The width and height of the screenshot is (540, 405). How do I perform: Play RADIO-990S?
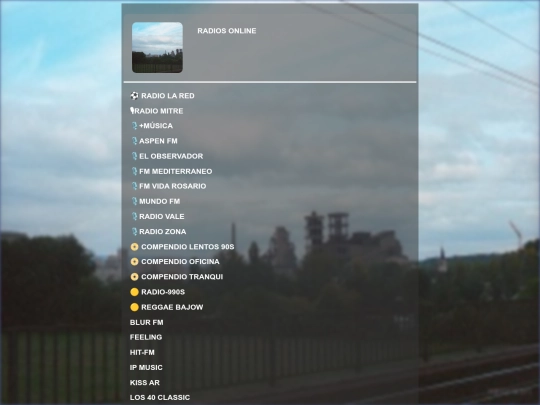[x=163, y=292]
